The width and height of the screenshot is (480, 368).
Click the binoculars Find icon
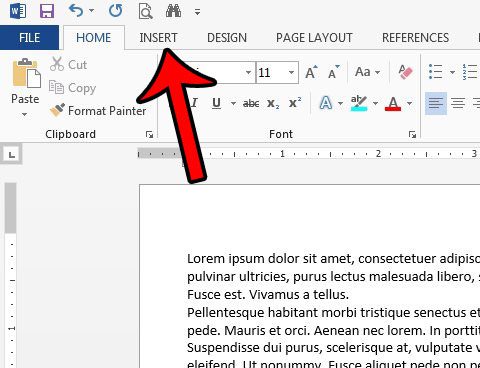tap(174, 11)
